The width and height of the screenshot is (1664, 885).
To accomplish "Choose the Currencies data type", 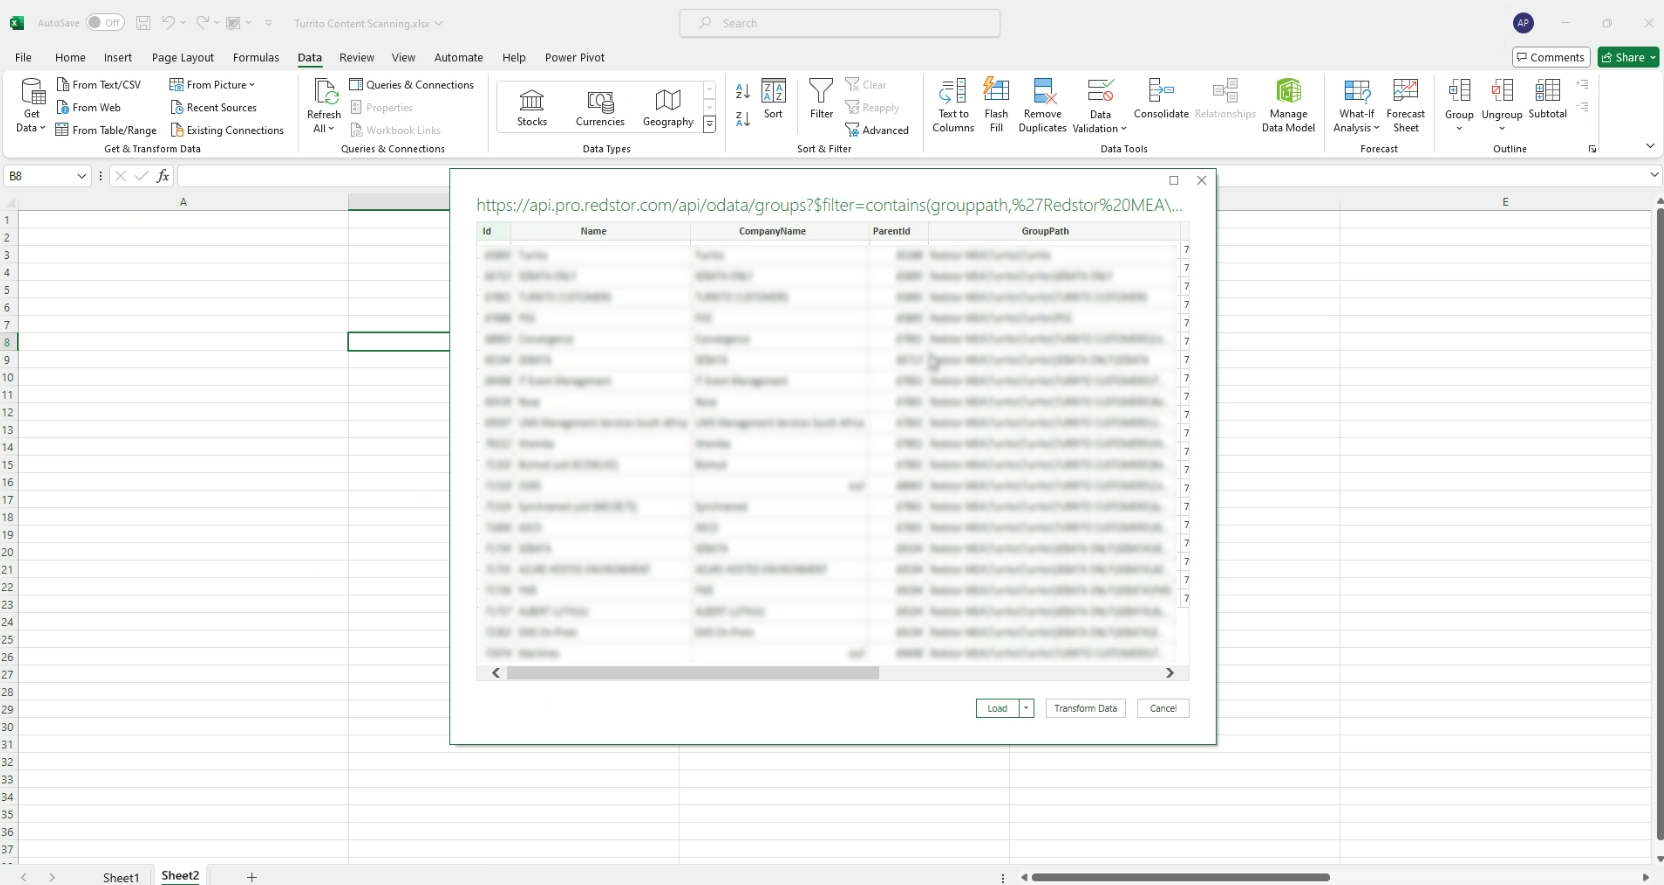I will pos(600,107).
